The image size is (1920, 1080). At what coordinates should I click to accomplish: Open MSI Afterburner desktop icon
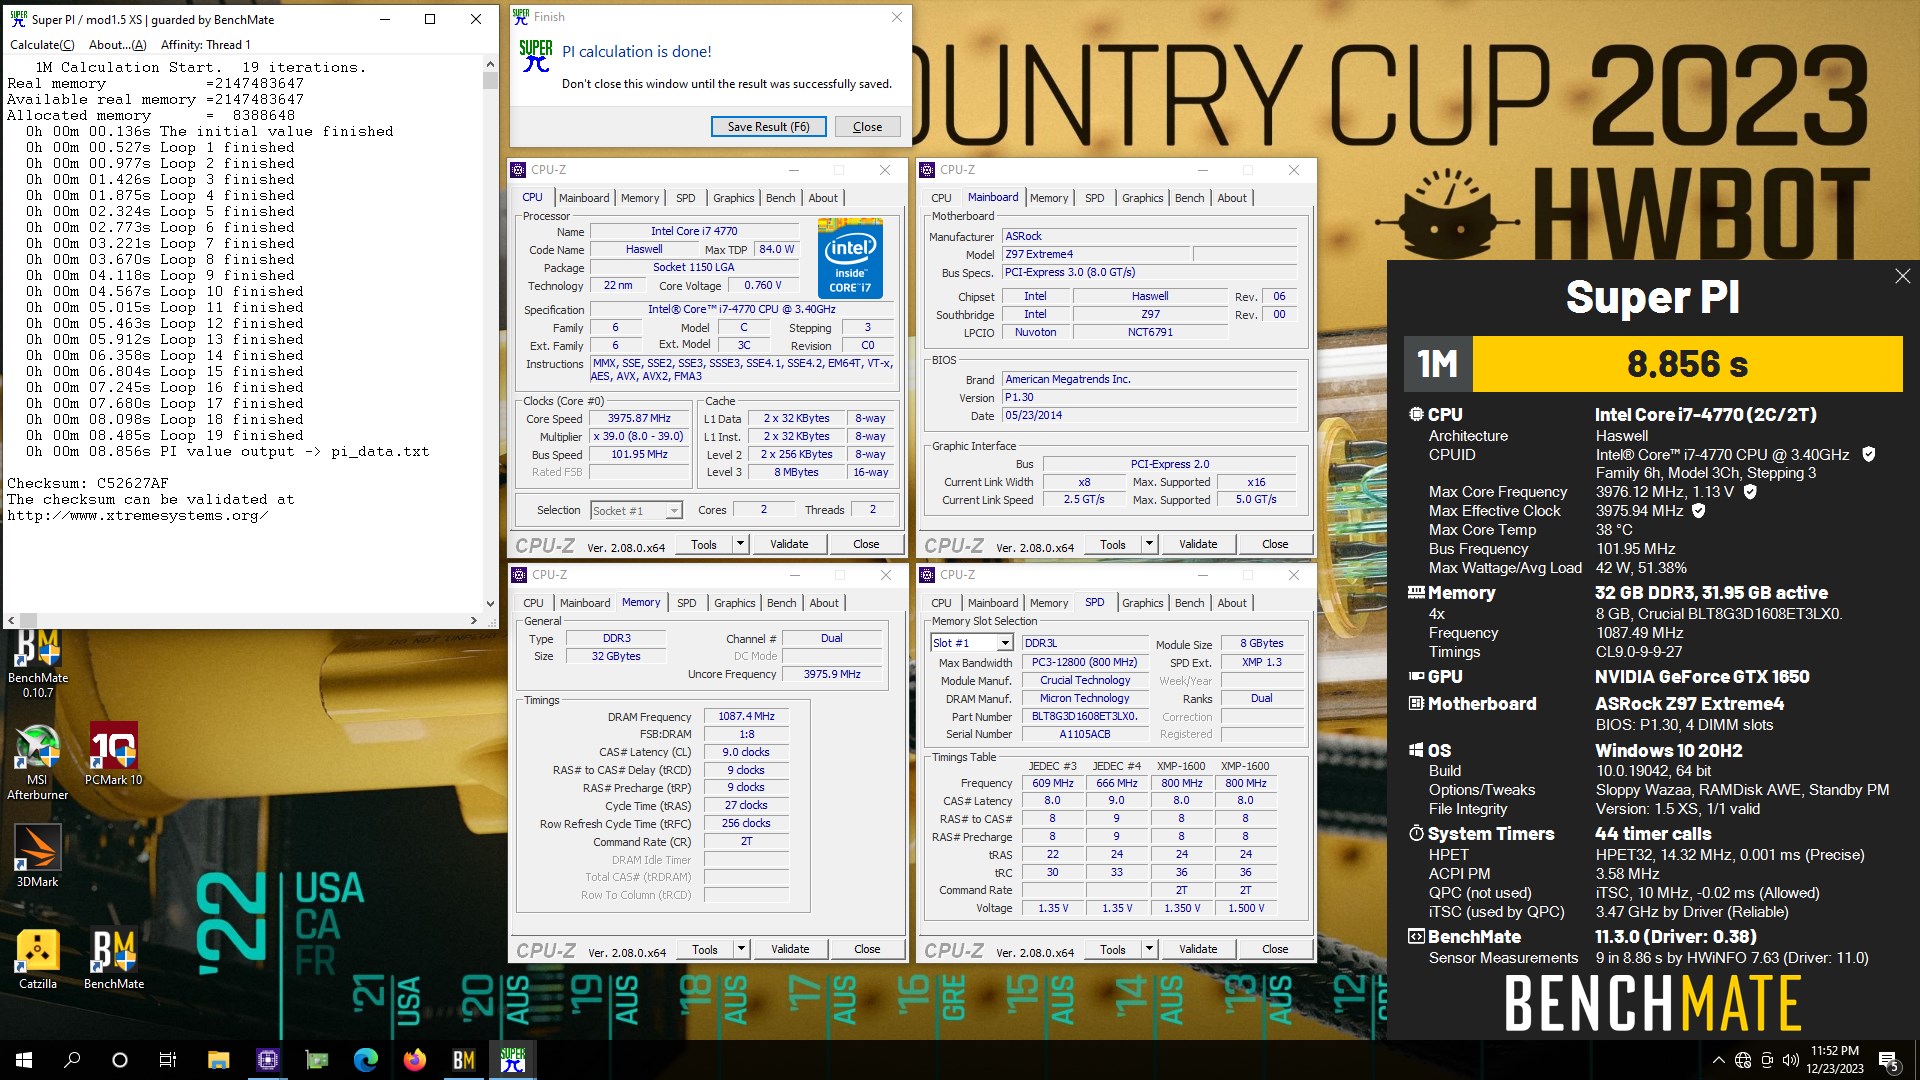click(38, 763)
